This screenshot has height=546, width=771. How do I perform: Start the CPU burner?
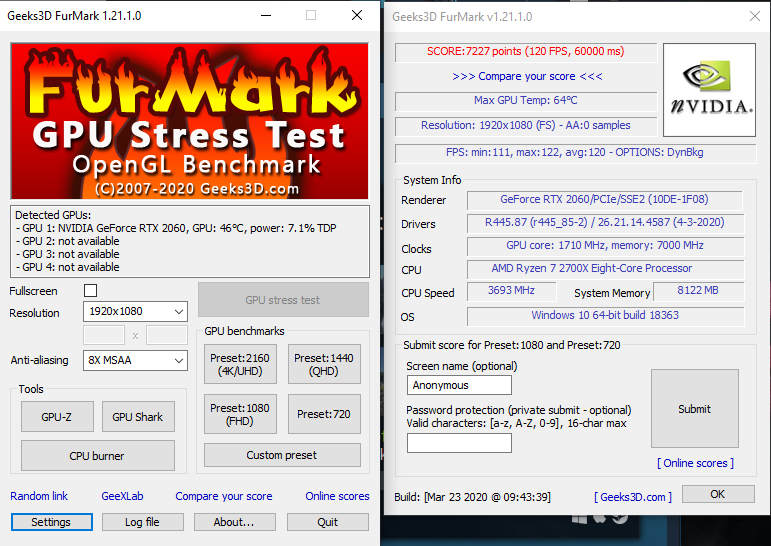pos(97,456)
